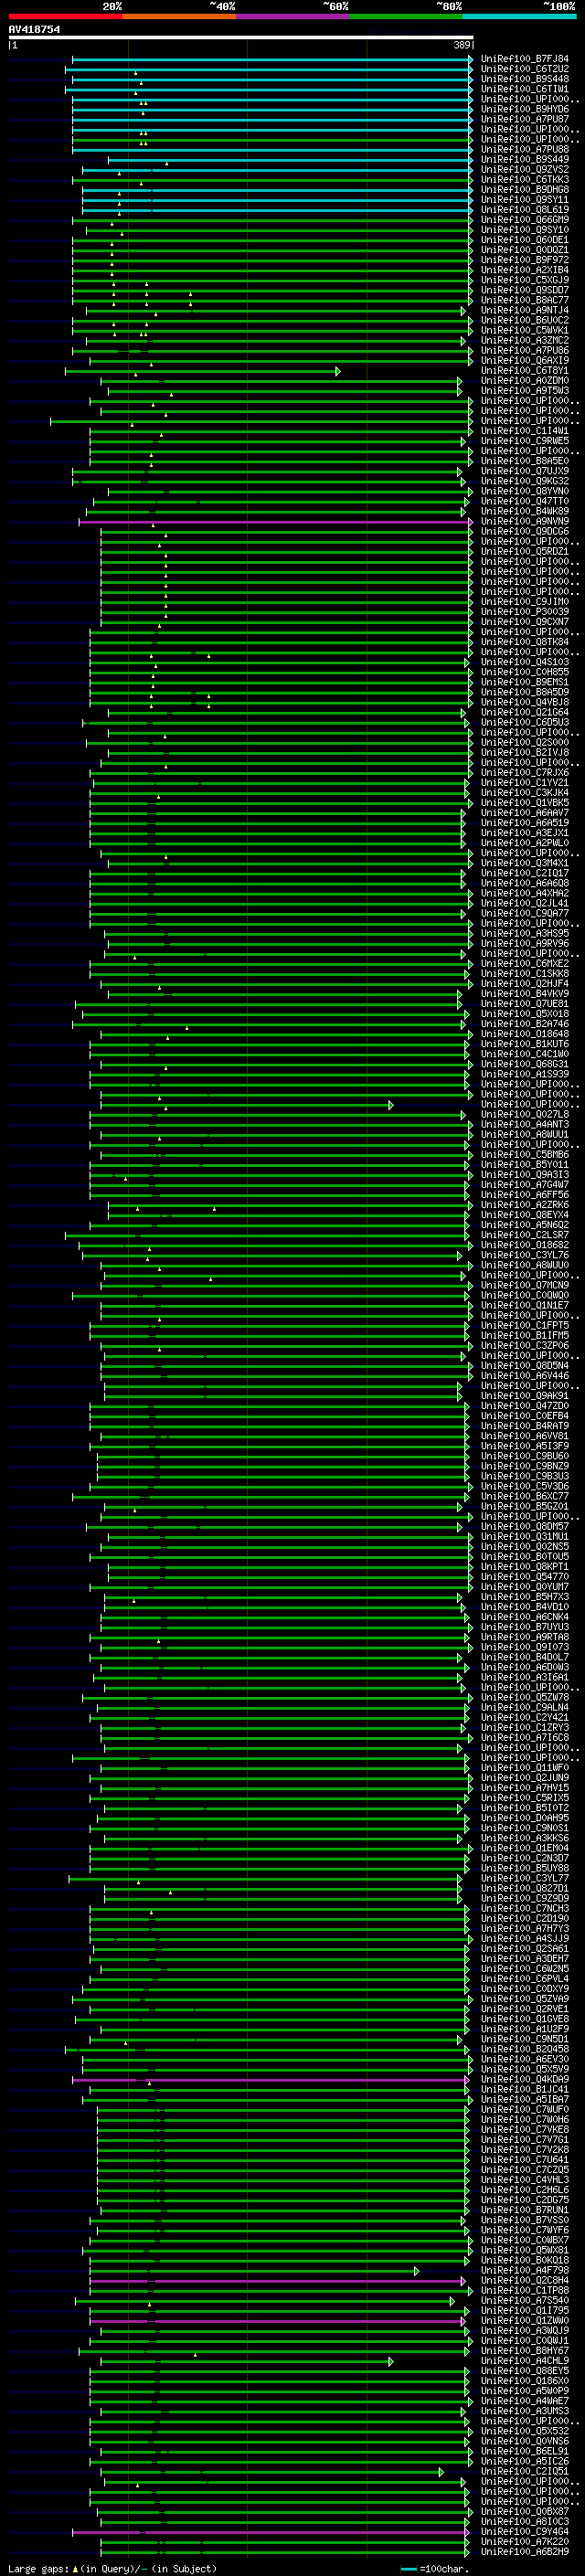Select hit label UniRef100_A6AAV7
Image resolution: width=585 pixels, height=2576 pixels.
click(525, 813)
